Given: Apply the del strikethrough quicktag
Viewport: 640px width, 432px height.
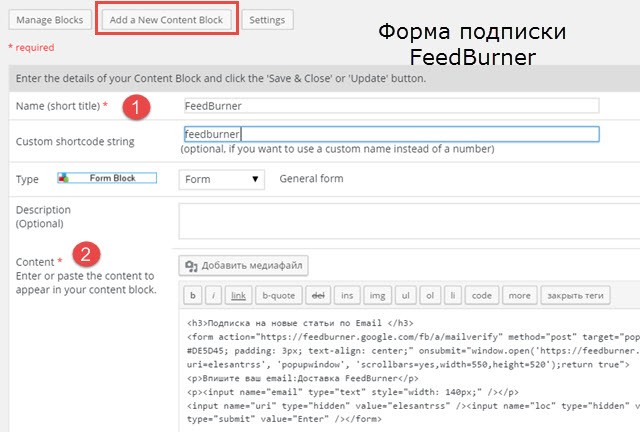Looking at the screenshot, I should pos(318,295).
